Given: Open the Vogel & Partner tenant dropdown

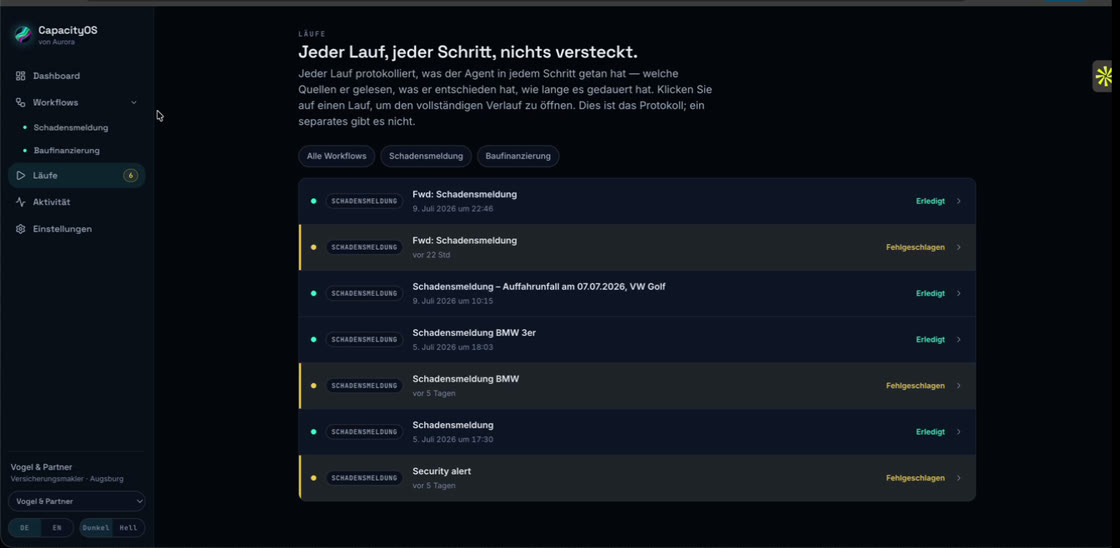Looking at the screenshot, I should coord(76,501).
